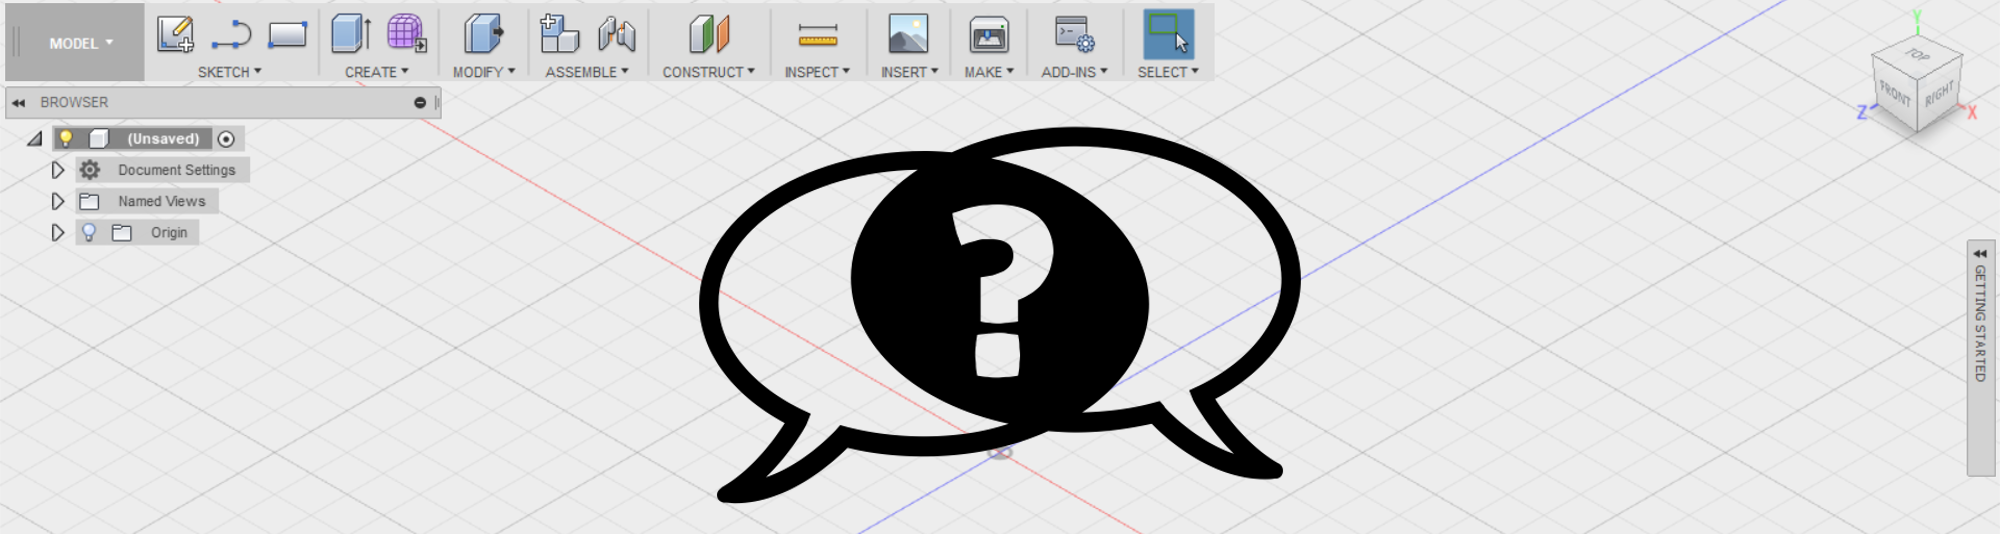This screenshot has width=2000, height=534.
Task: Click the BROWSER panel title
Action: click(x=74, y=102)
